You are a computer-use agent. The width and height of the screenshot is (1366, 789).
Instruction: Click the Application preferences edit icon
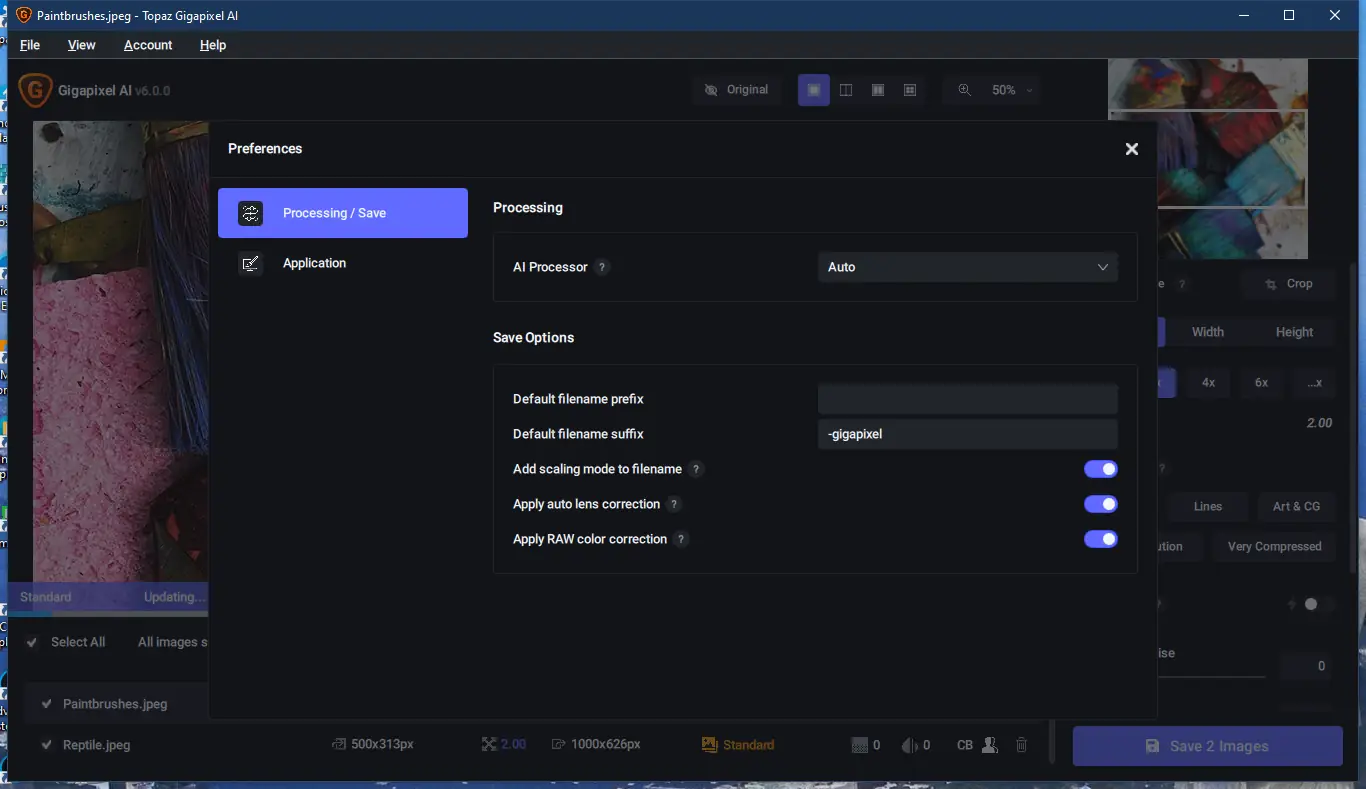click(x=250, y=263)
